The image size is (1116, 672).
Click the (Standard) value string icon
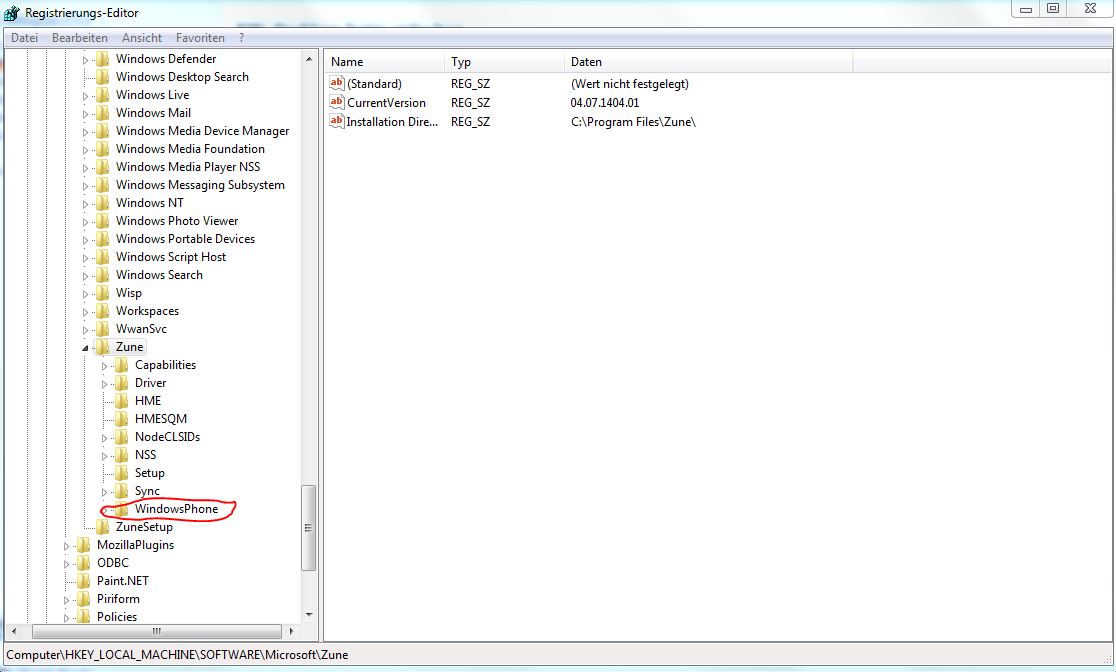pyautogui.click(x=337, y=83)
